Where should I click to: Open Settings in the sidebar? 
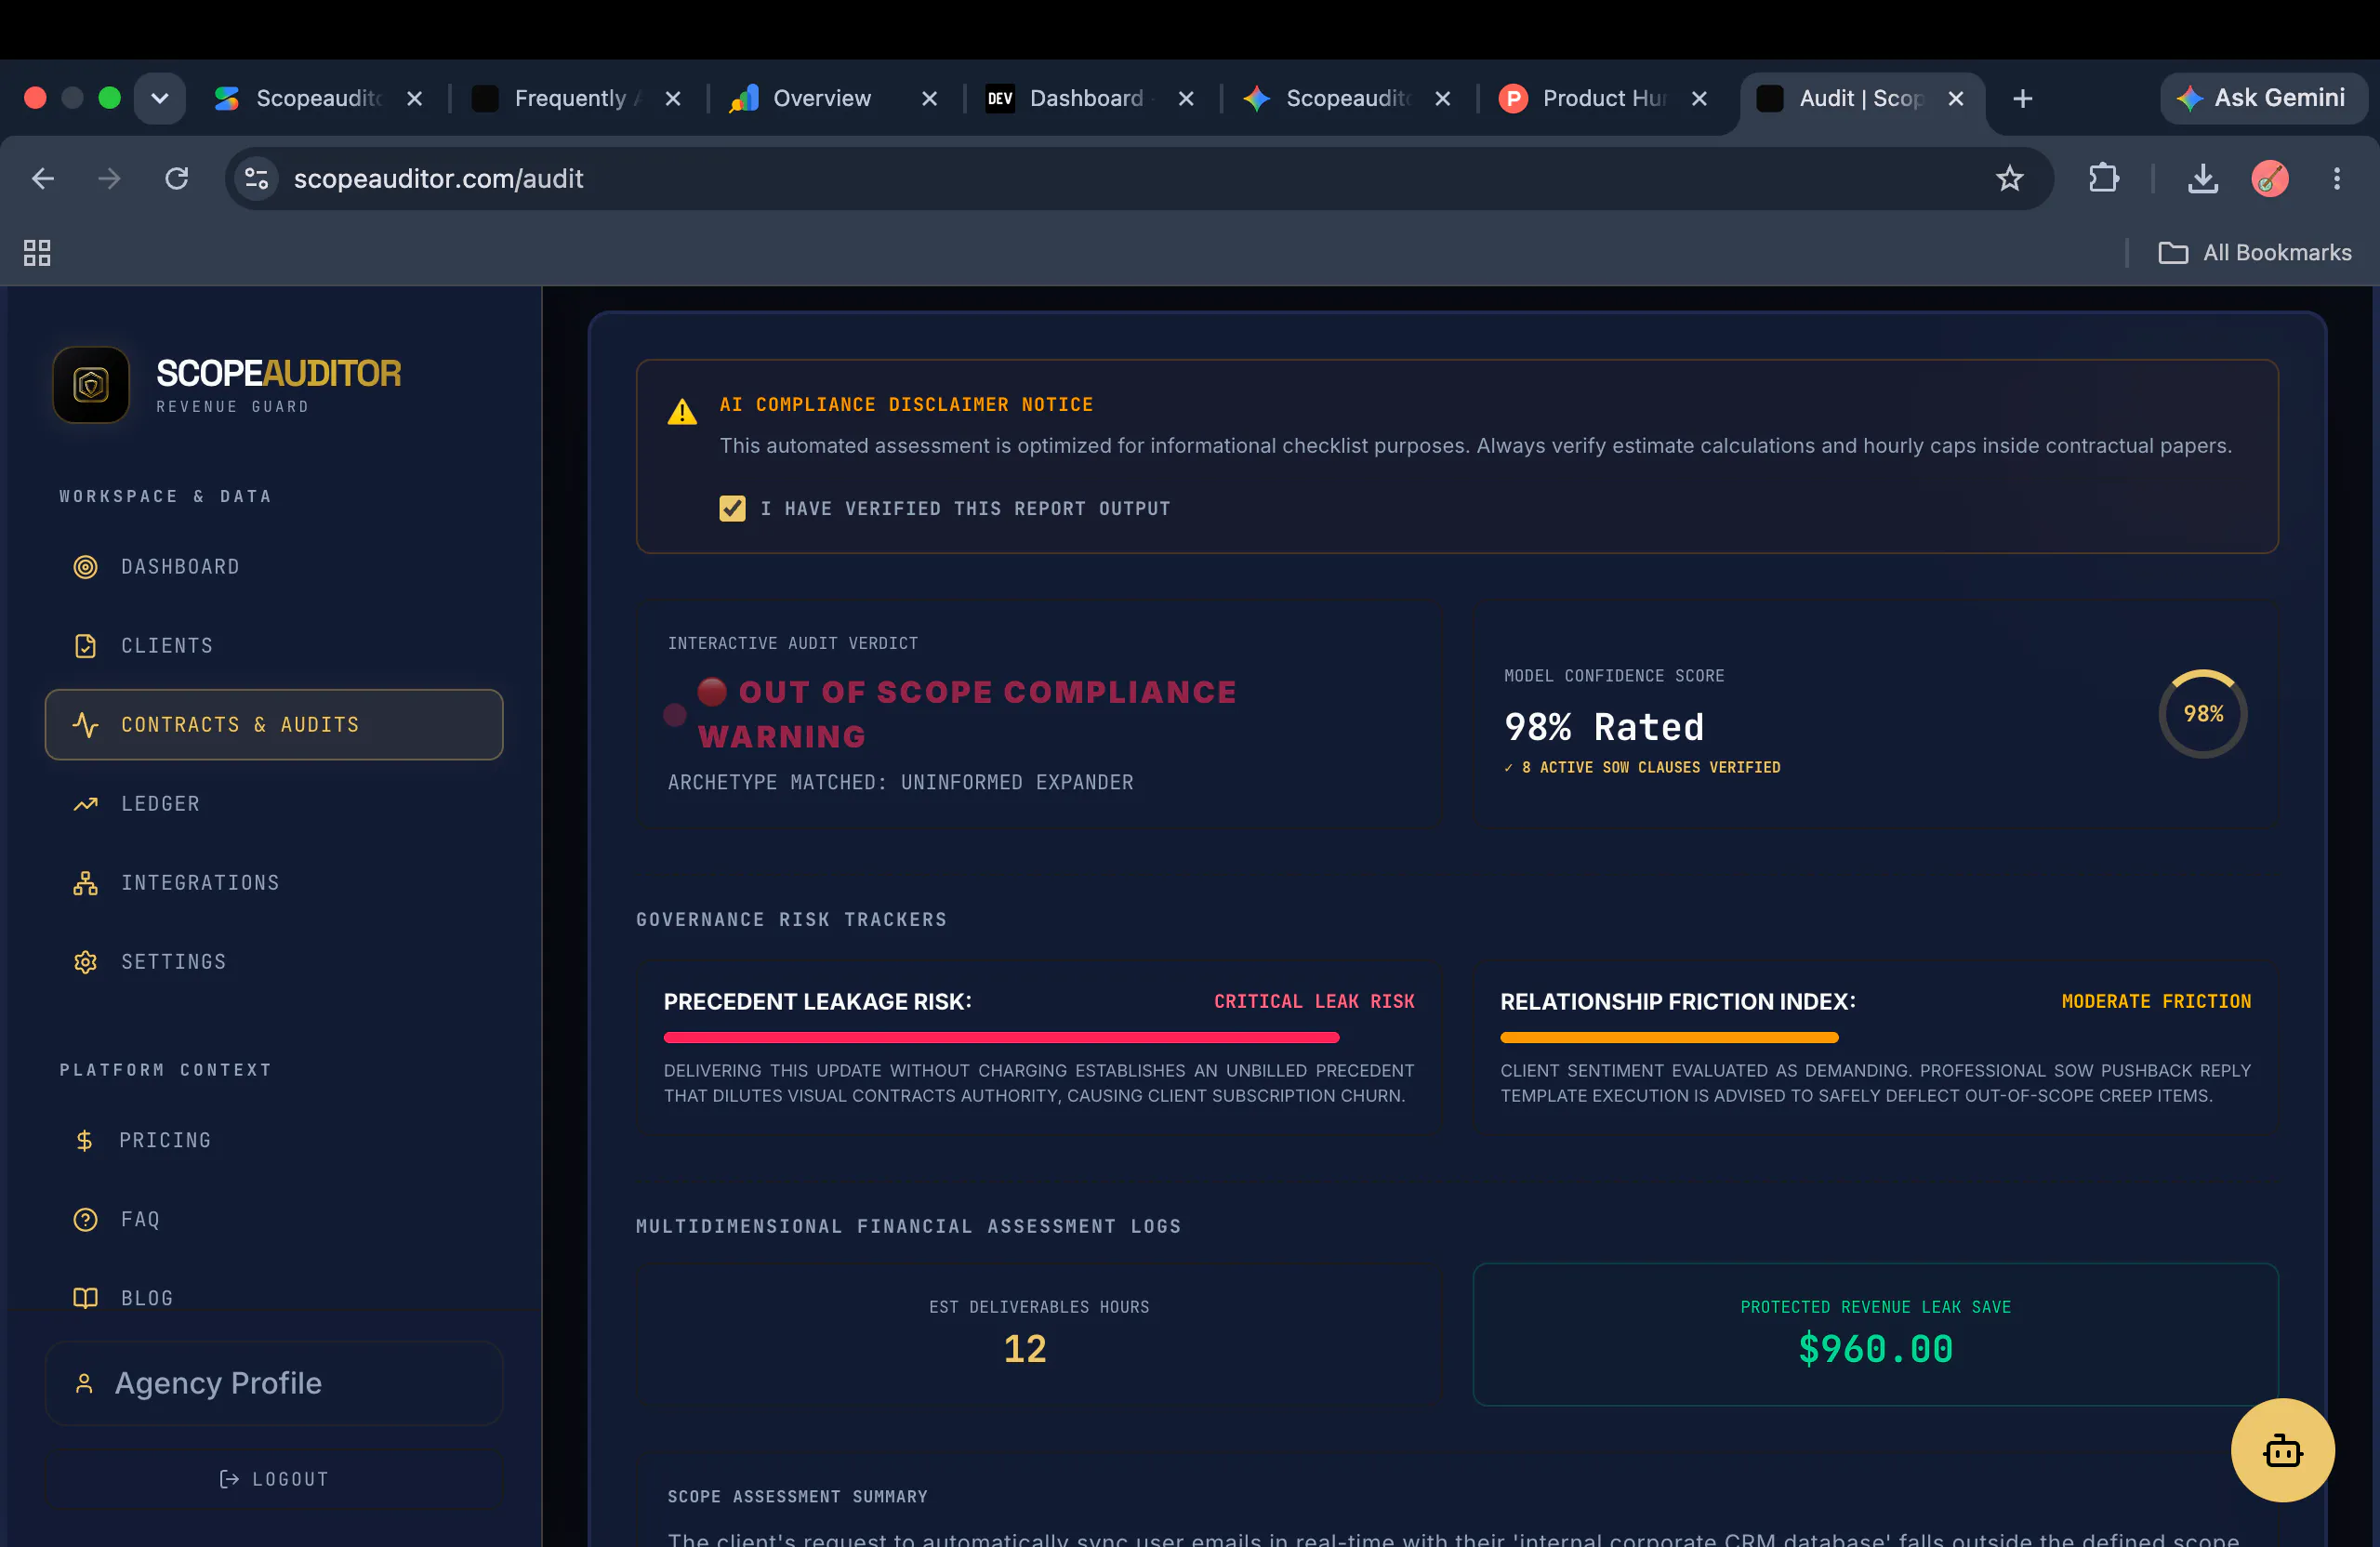[x=273, y=962]
